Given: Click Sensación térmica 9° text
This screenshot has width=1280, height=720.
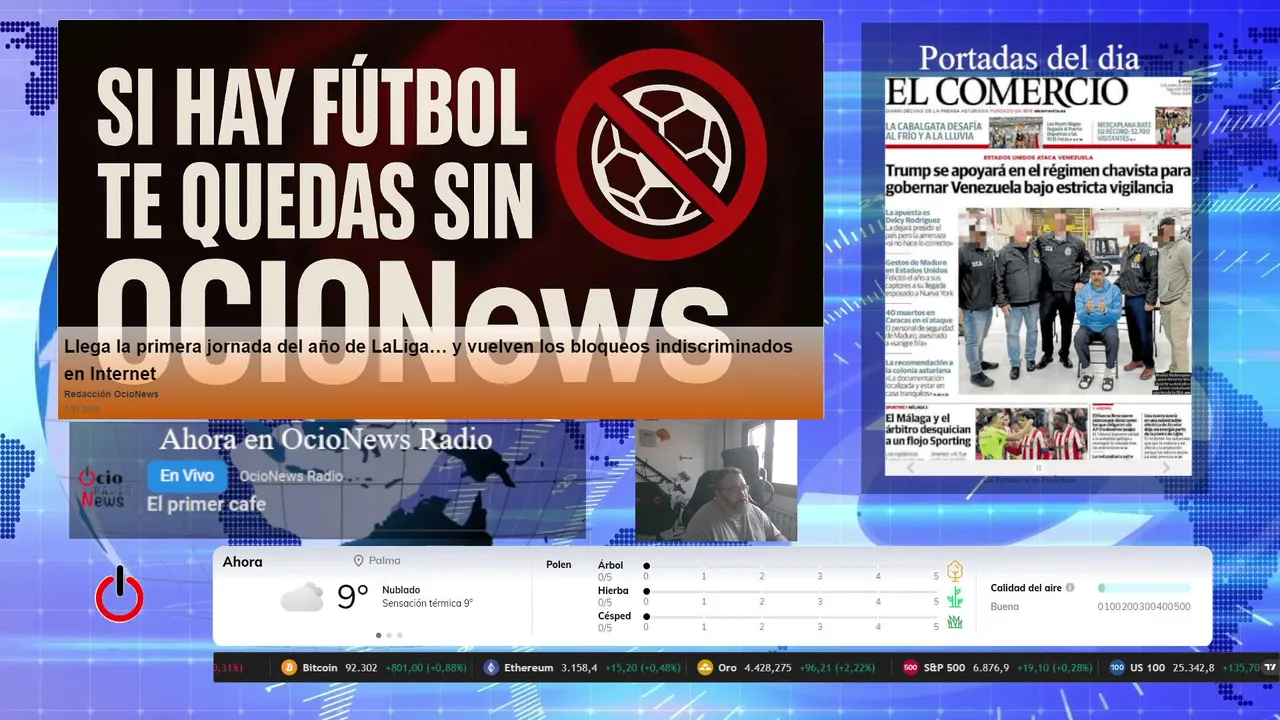Looking at the screenshot, I should tap(427, 603).
